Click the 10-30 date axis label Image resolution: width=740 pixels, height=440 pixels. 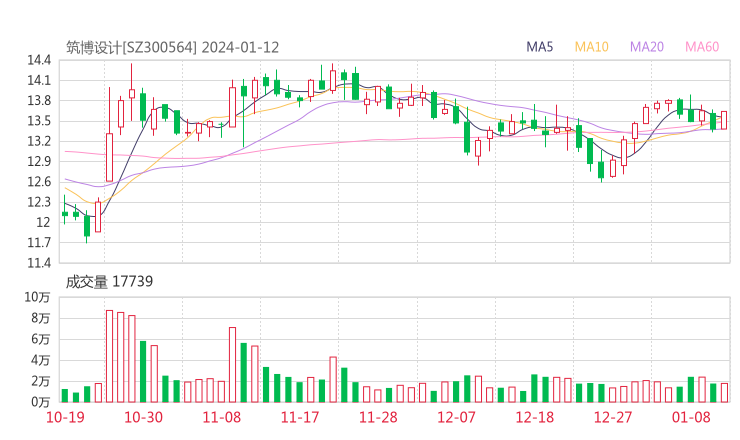coord(143,417)
